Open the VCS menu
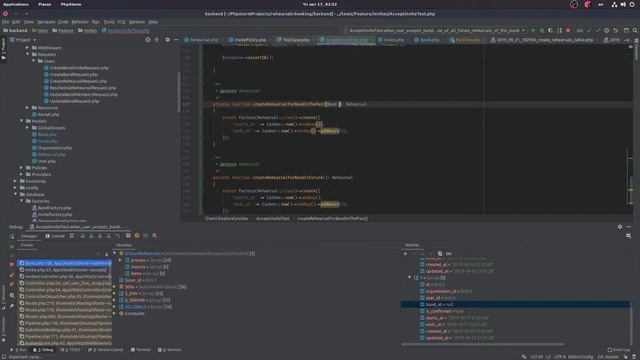The height and width of the screenshot is (360, 640). [121, 22]
